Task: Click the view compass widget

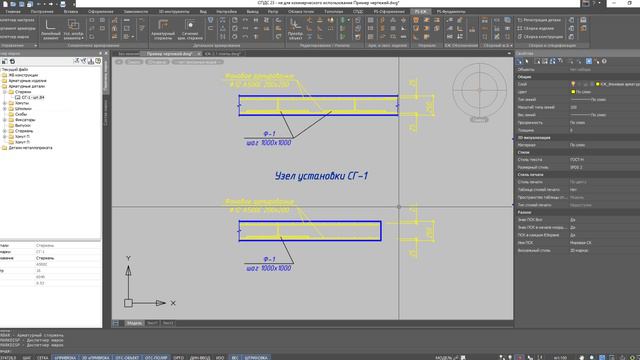Action: (479, 90)
